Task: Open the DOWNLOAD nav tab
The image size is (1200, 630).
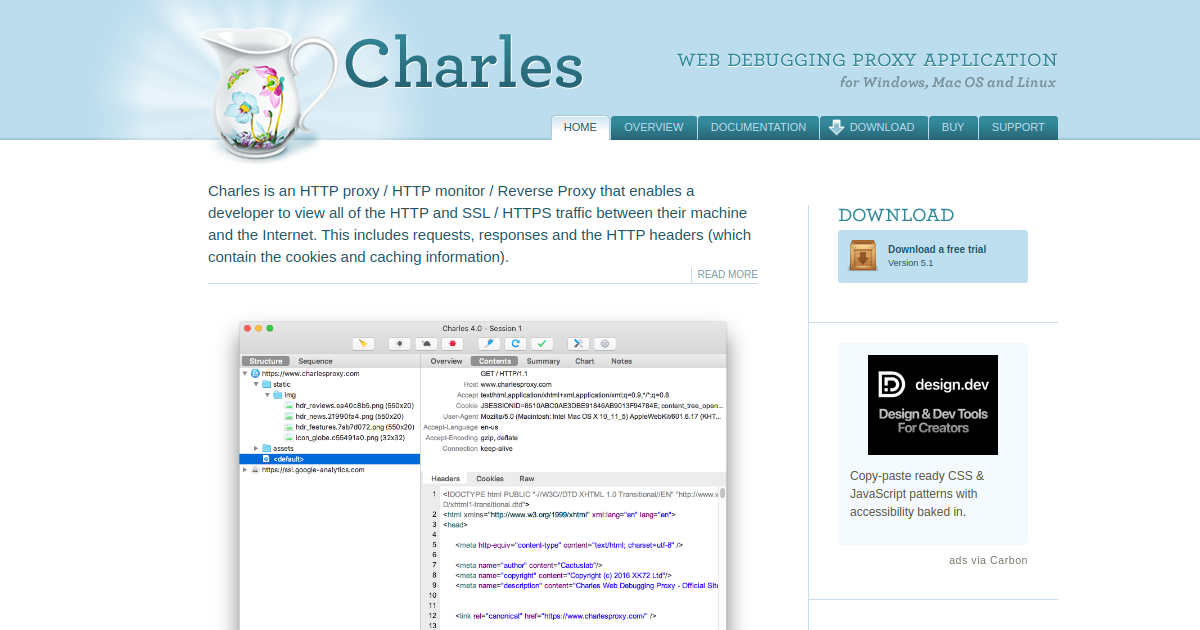Action: pos(873,128)
